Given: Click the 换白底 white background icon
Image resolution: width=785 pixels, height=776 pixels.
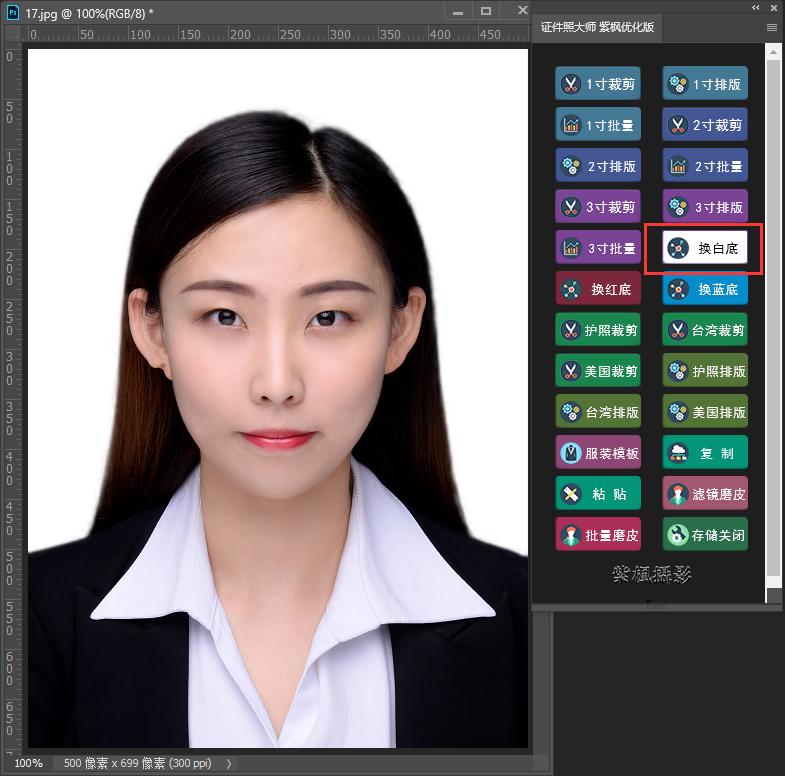Looking at the screenshot, I should pos(678,247).
